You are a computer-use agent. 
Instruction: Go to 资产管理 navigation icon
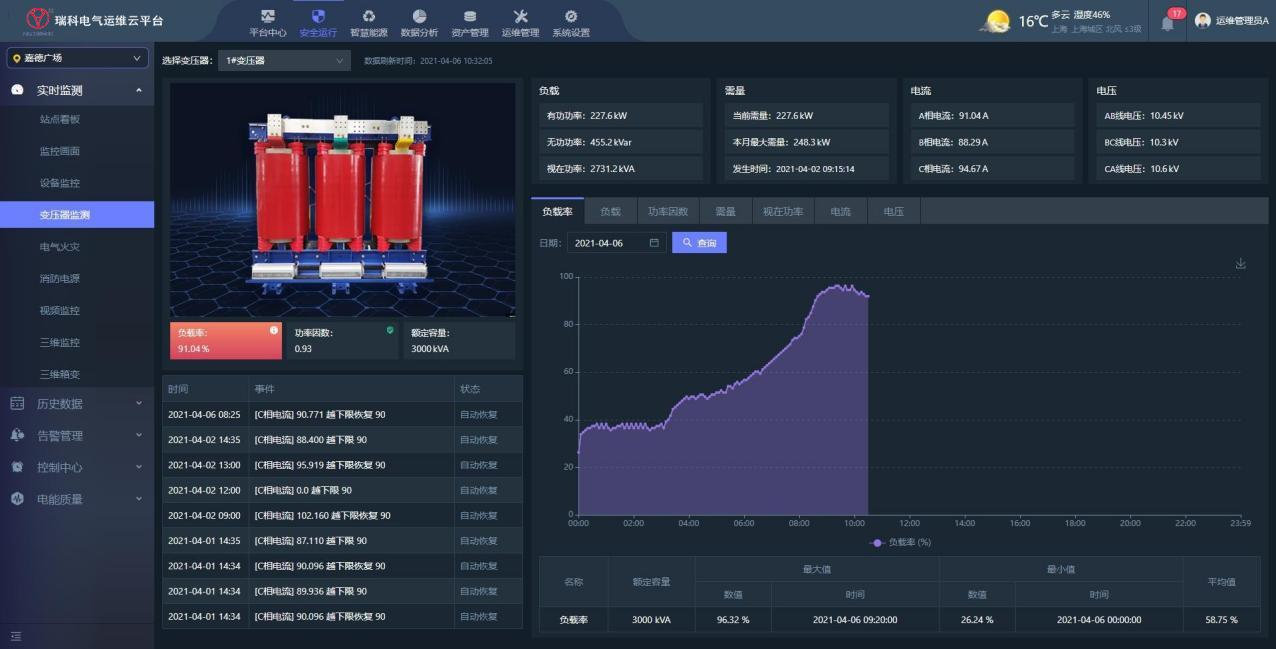(470, 17)
